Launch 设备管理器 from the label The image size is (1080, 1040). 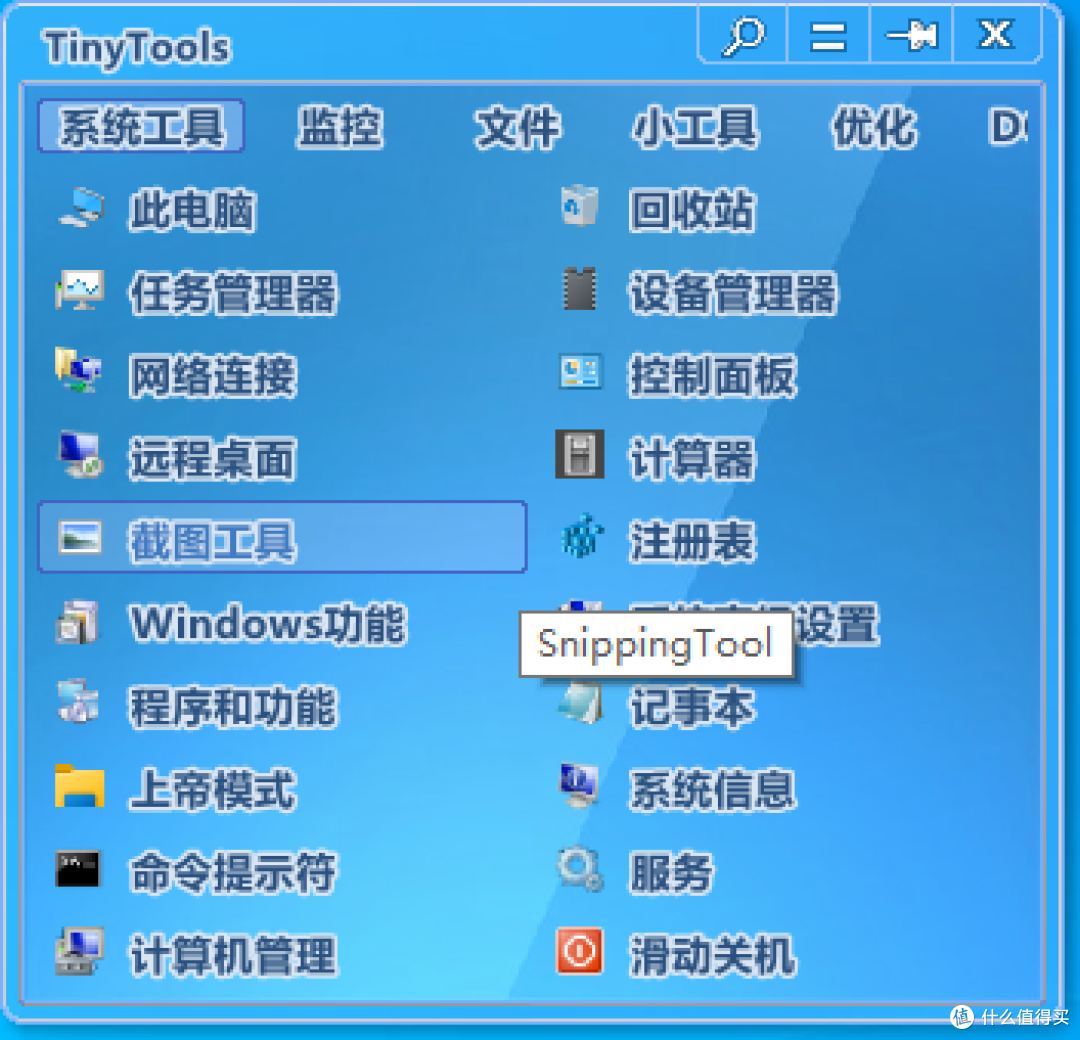click(x=734, y=293)
